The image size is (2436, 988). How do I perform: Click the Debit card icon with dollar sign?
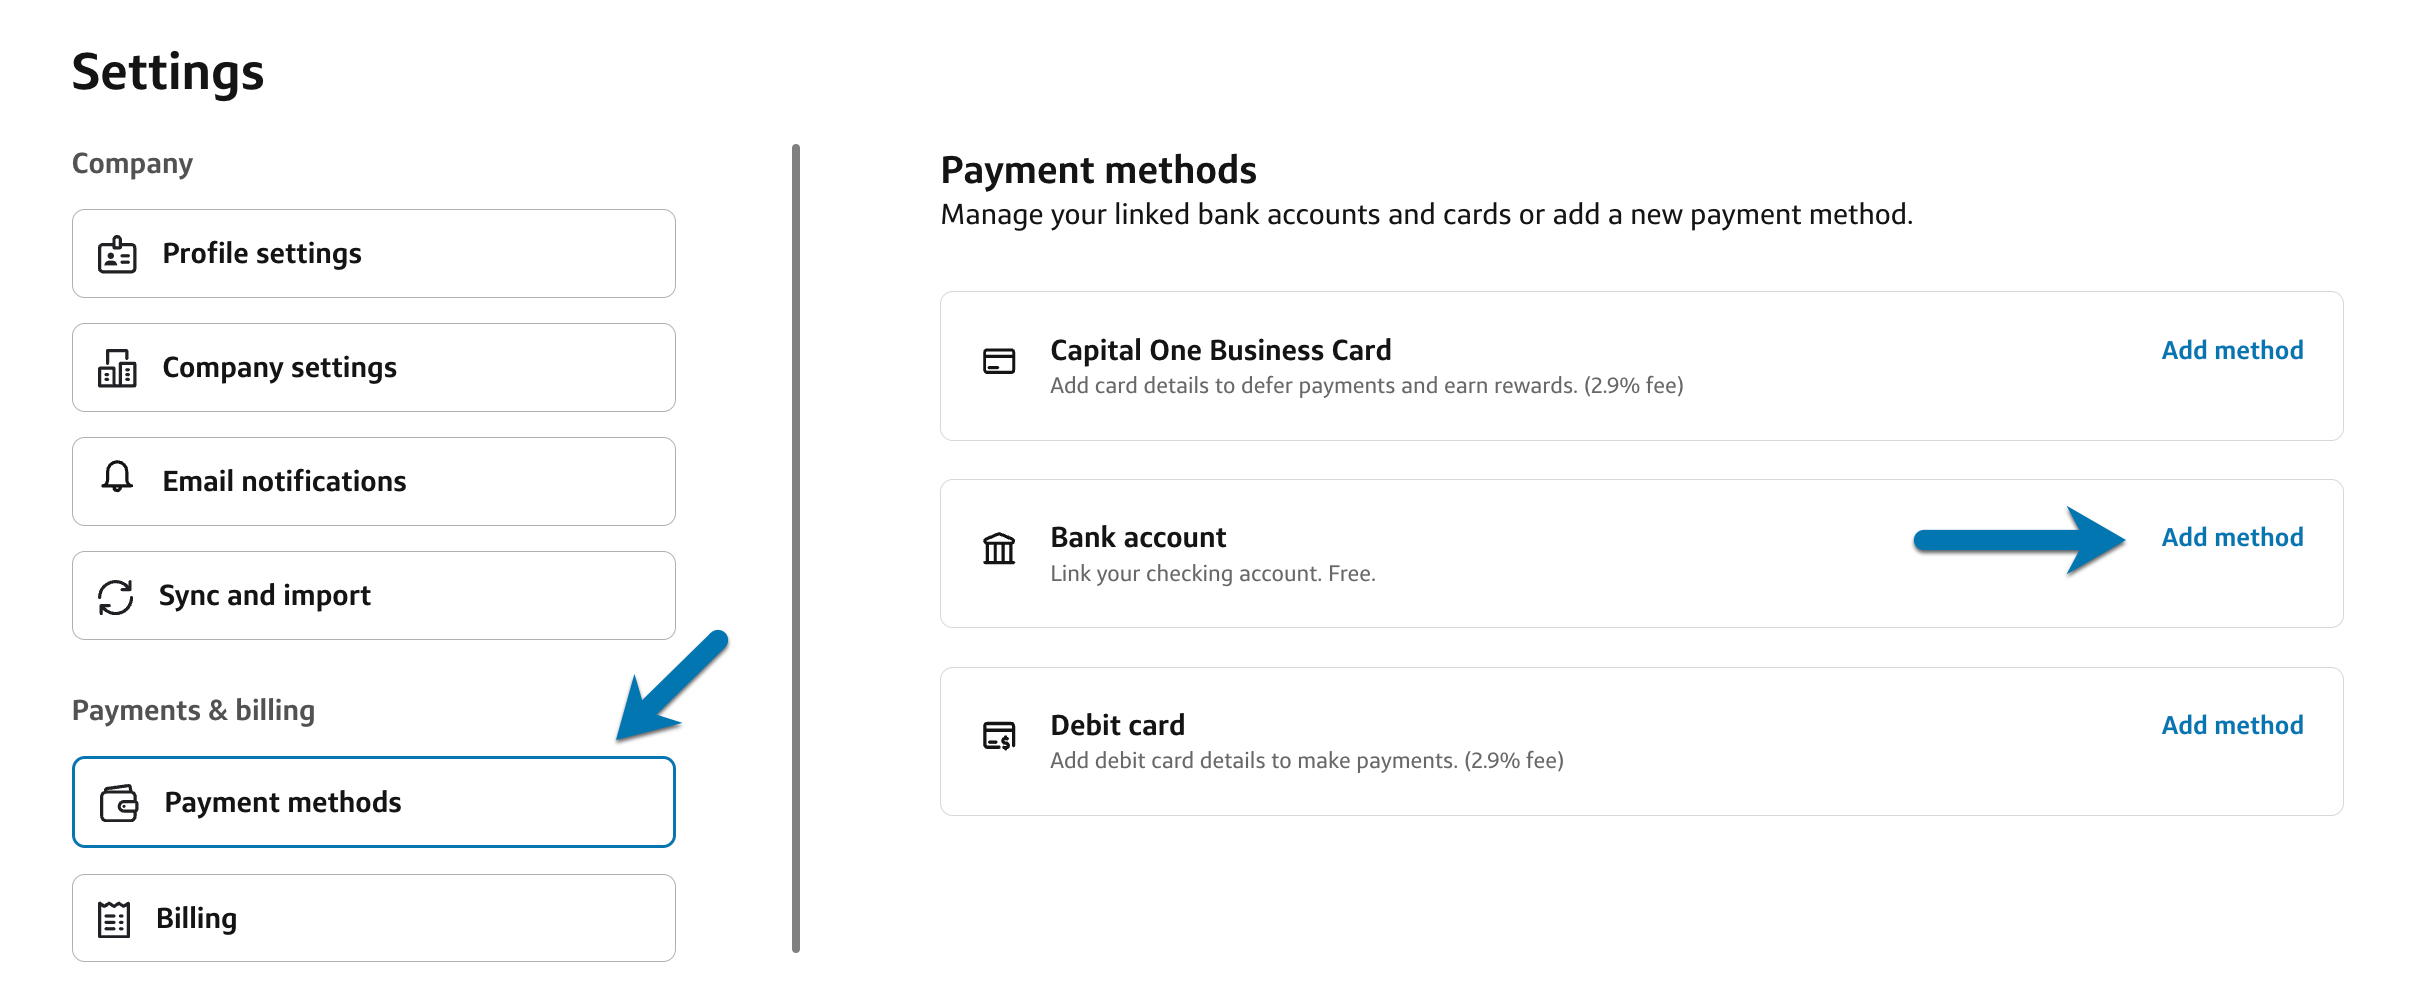(998, 736)
